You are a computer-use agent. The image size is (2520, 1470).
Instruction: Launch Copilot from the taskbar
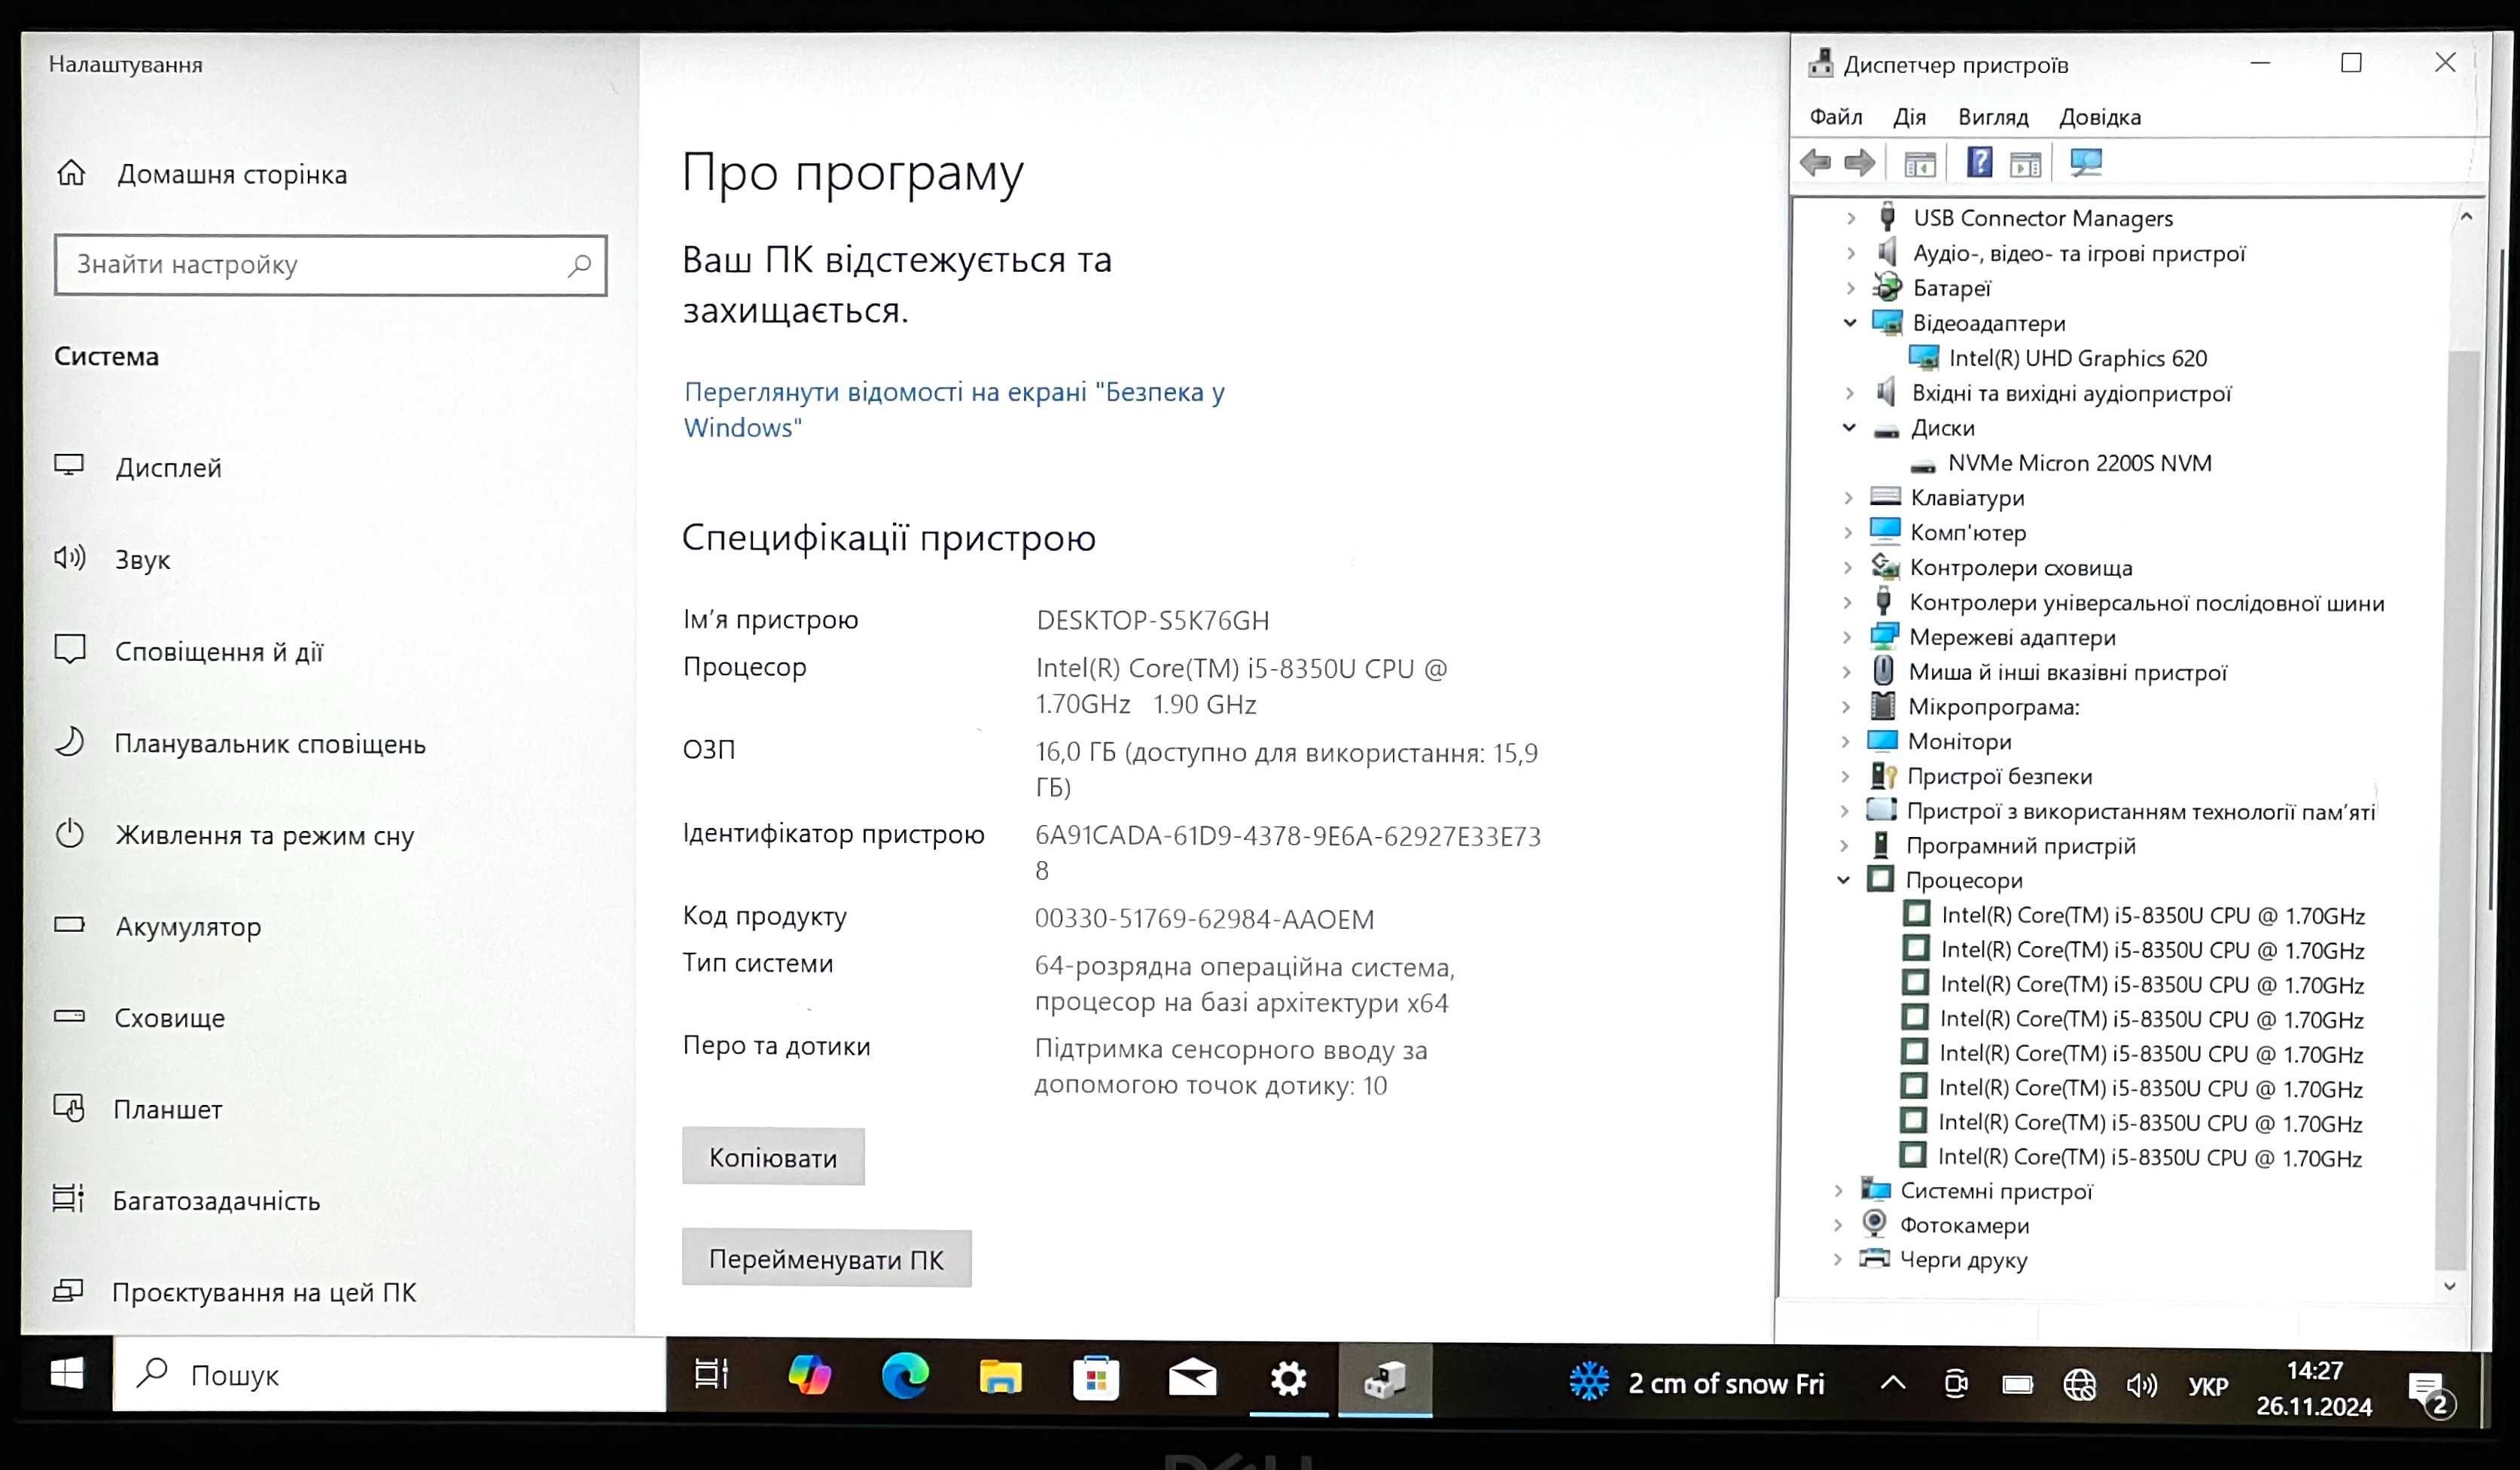click(809, 1376)
